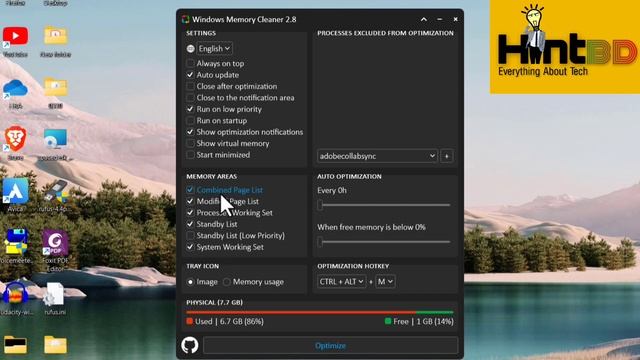The width and height of the screenshot is (640, 360).
Task: Add excluded process with plus button
Action: pyautogui.click(x=447, y=156)
